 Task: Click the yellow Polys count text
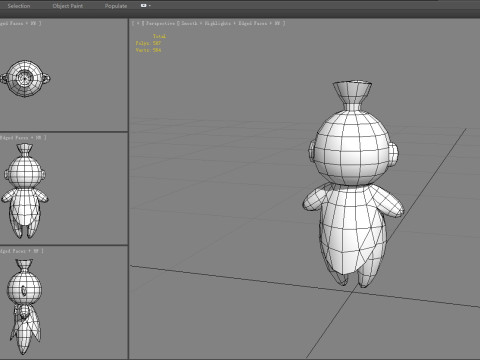coord(148,43)
